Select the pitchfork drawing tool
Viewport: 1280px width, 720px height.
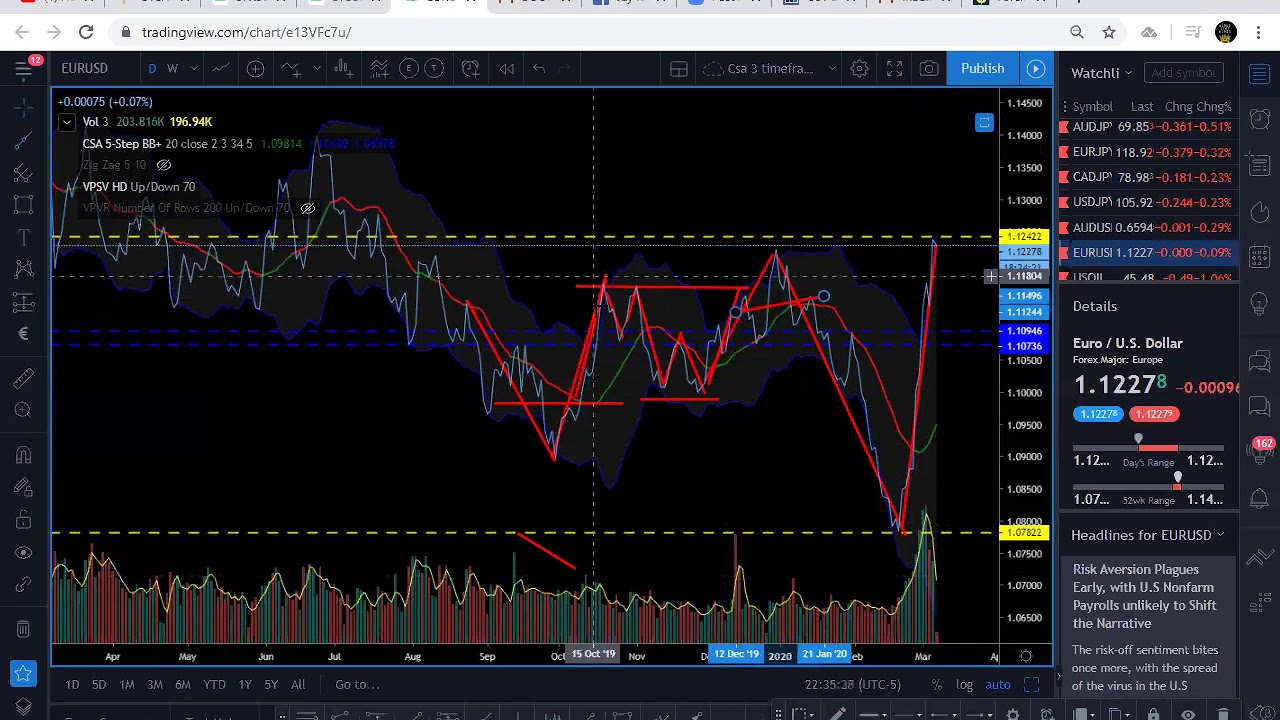[24, 172]
